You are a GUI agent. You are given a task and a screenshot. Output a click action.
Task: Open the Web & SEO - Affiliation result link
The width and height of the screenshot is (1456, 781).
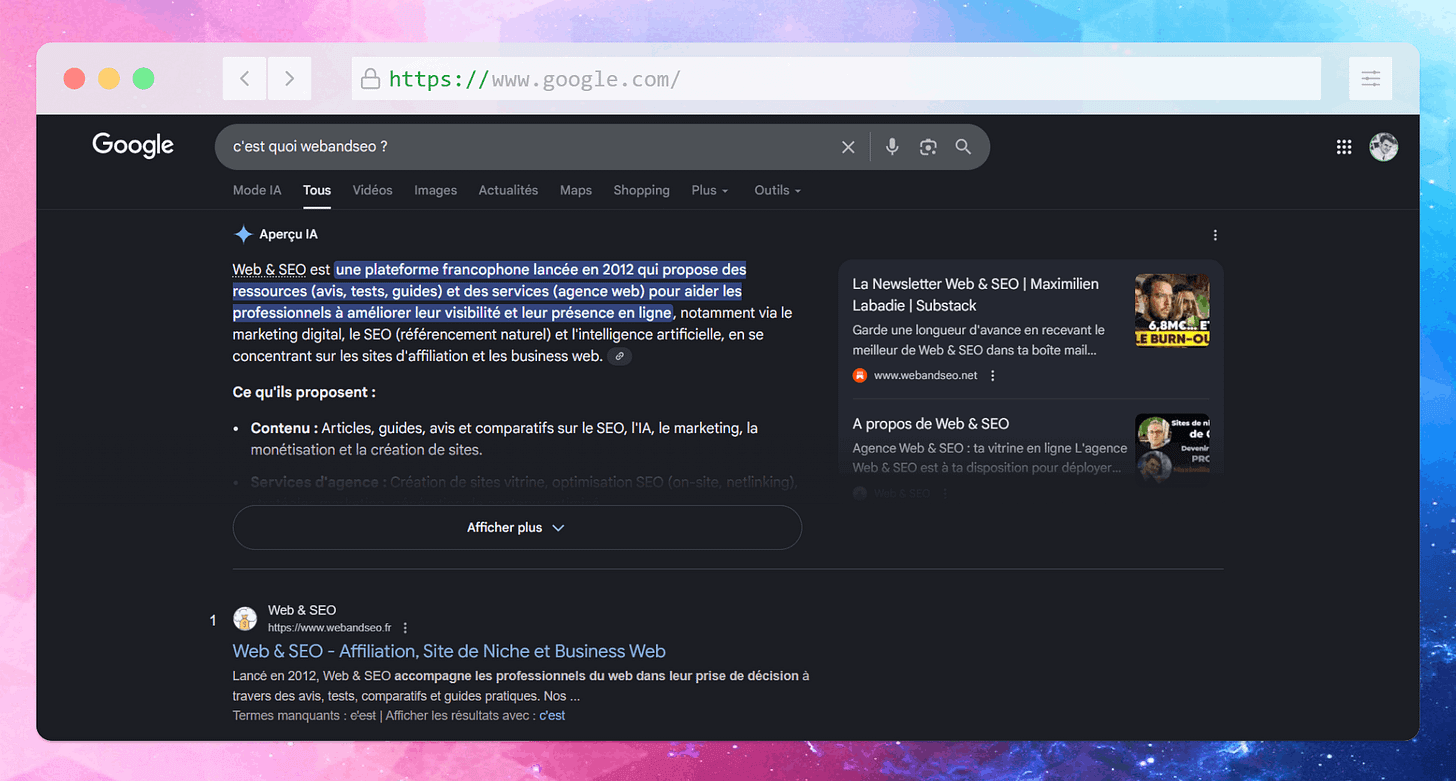(449, 650)
